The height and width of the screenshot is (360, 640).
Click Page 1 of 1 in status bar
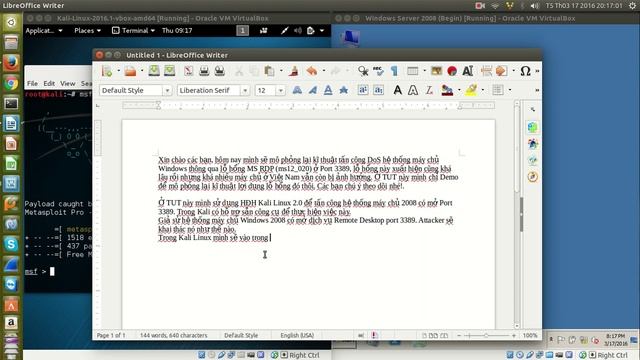[111, 336]
